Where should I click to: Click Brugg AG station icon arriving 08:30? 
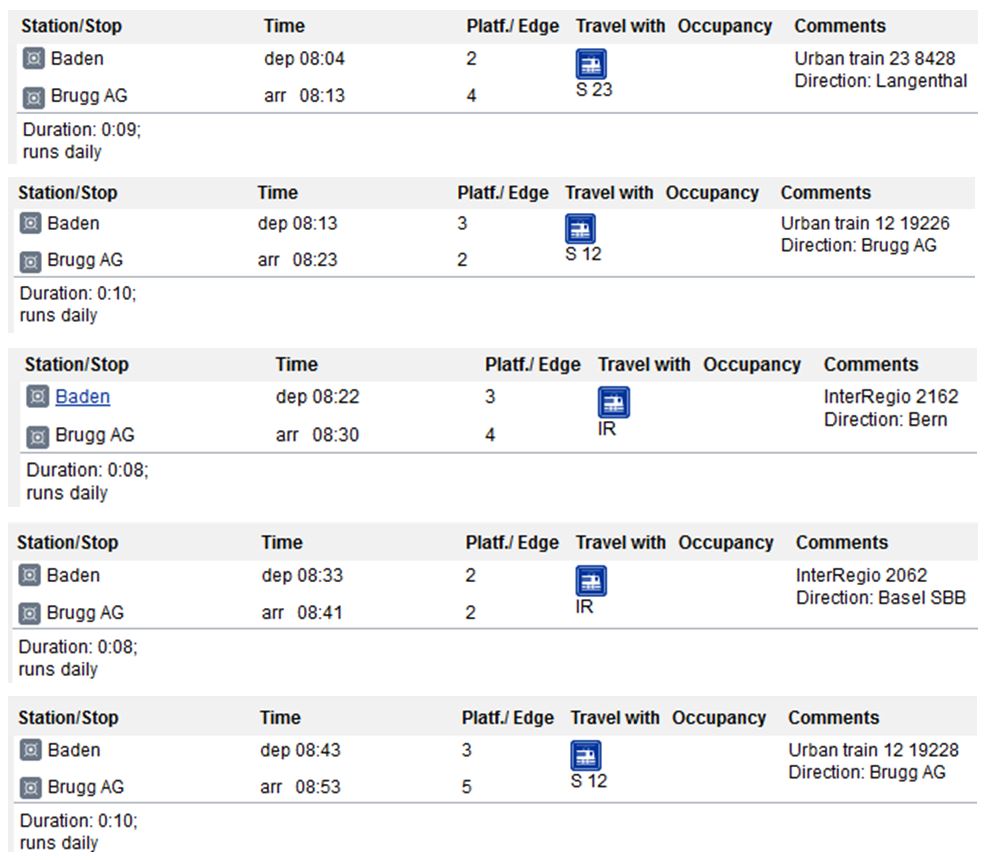(x=38, y=437)
